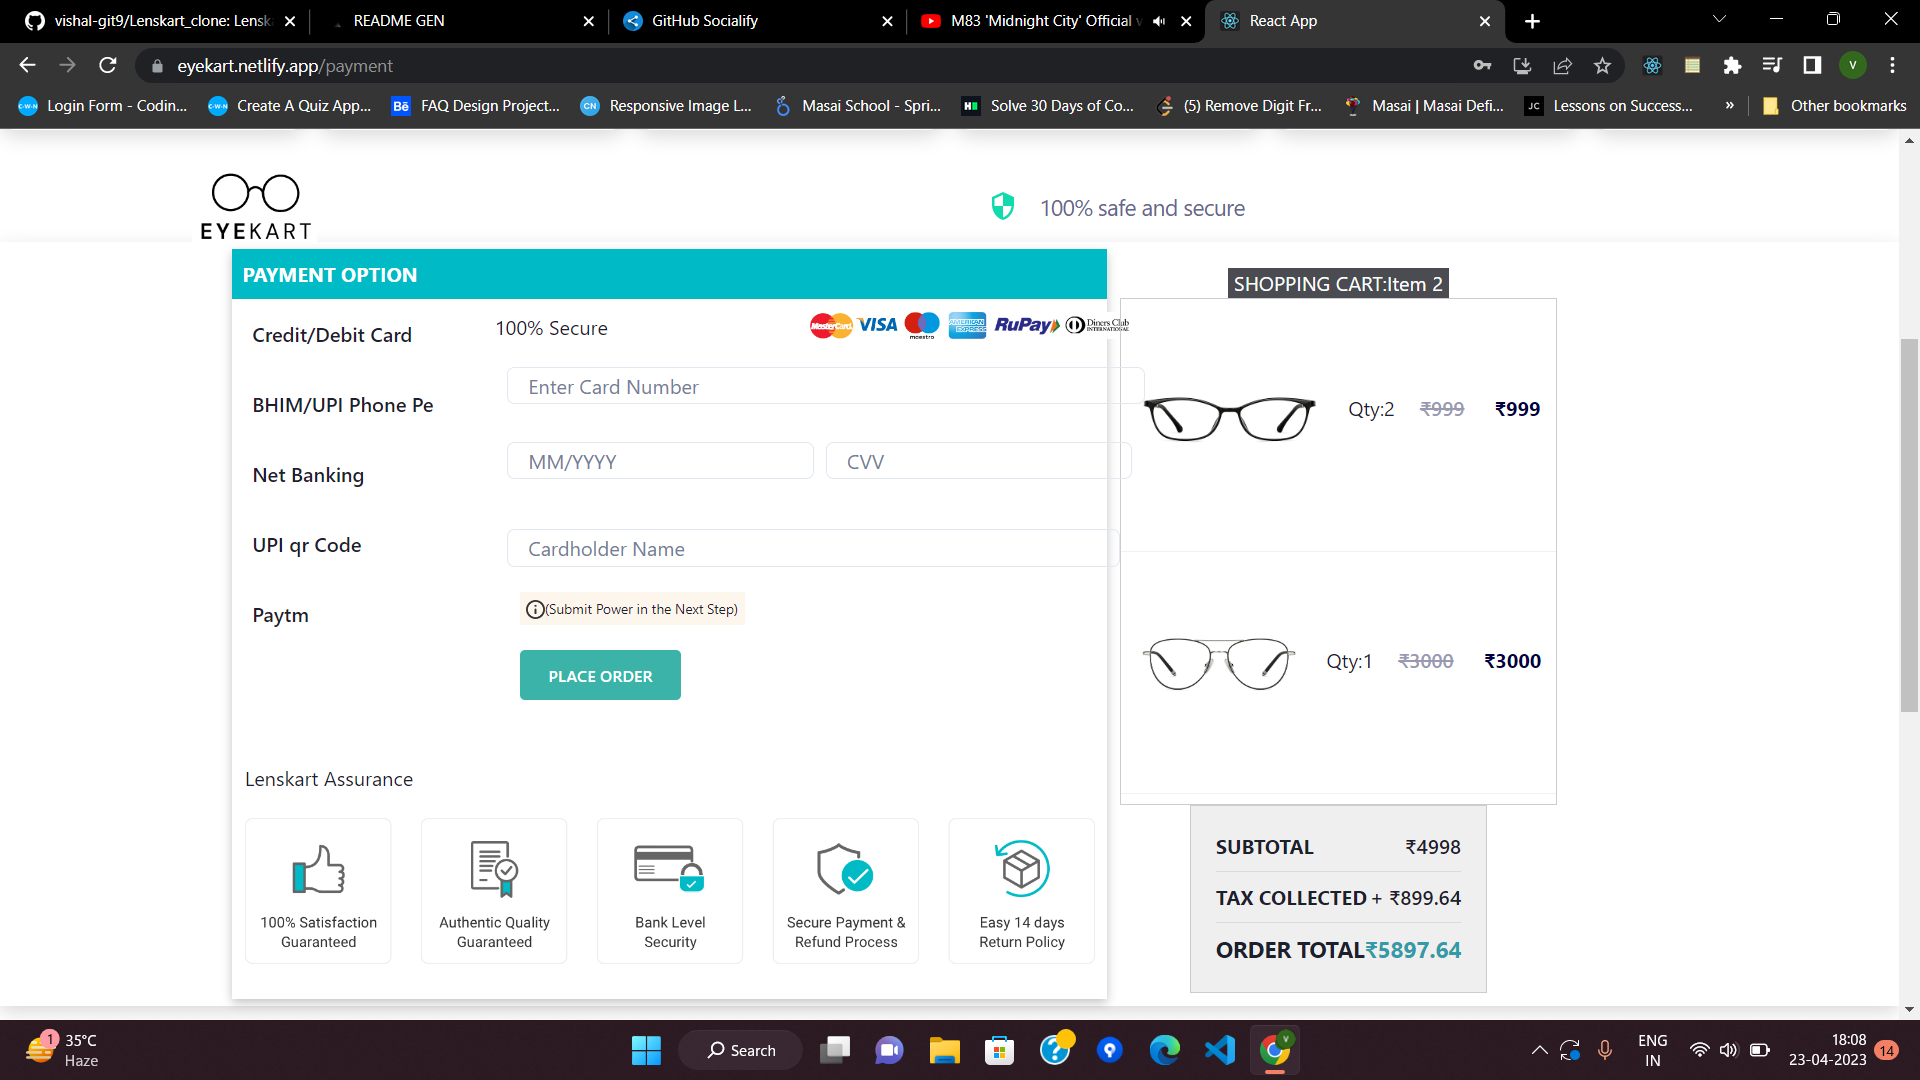The width and height of the screenshot is (1920, 1080).
Task: Expand the hidden bookmarks chevron
Action: click(1729, 106)
